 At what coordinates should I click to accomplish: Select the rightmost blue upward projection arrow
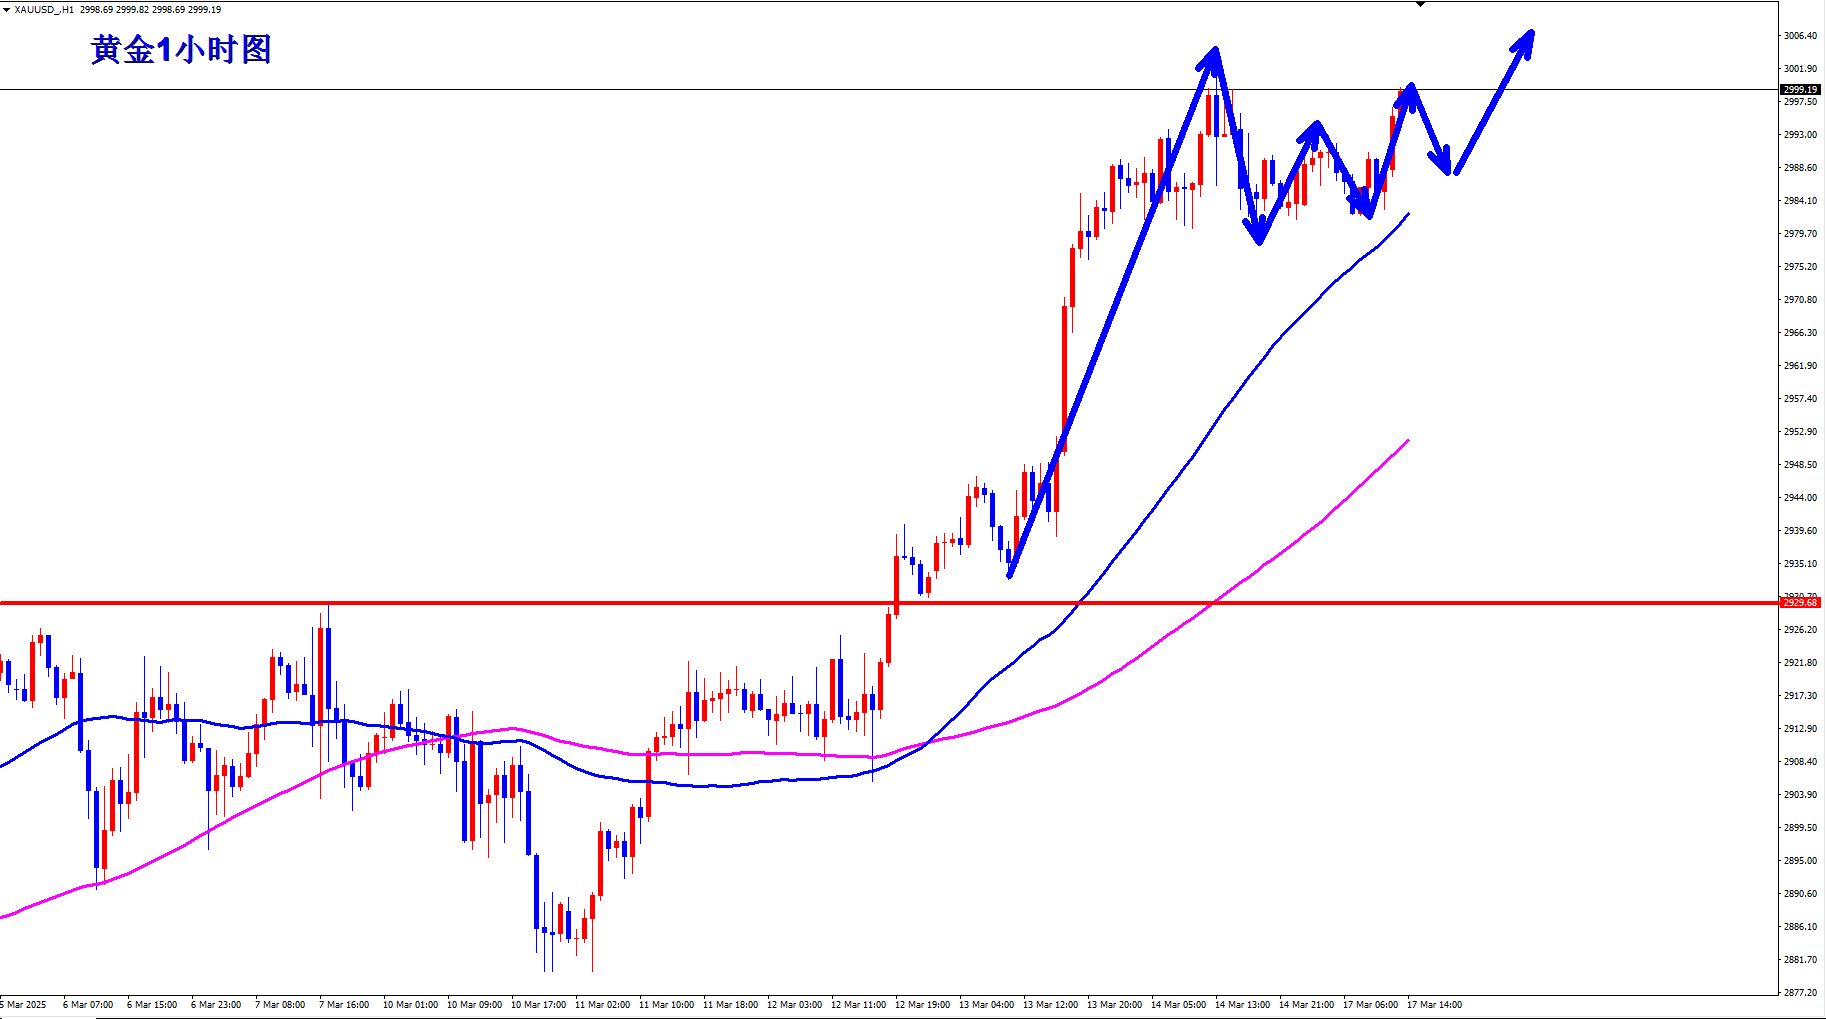1494,100
